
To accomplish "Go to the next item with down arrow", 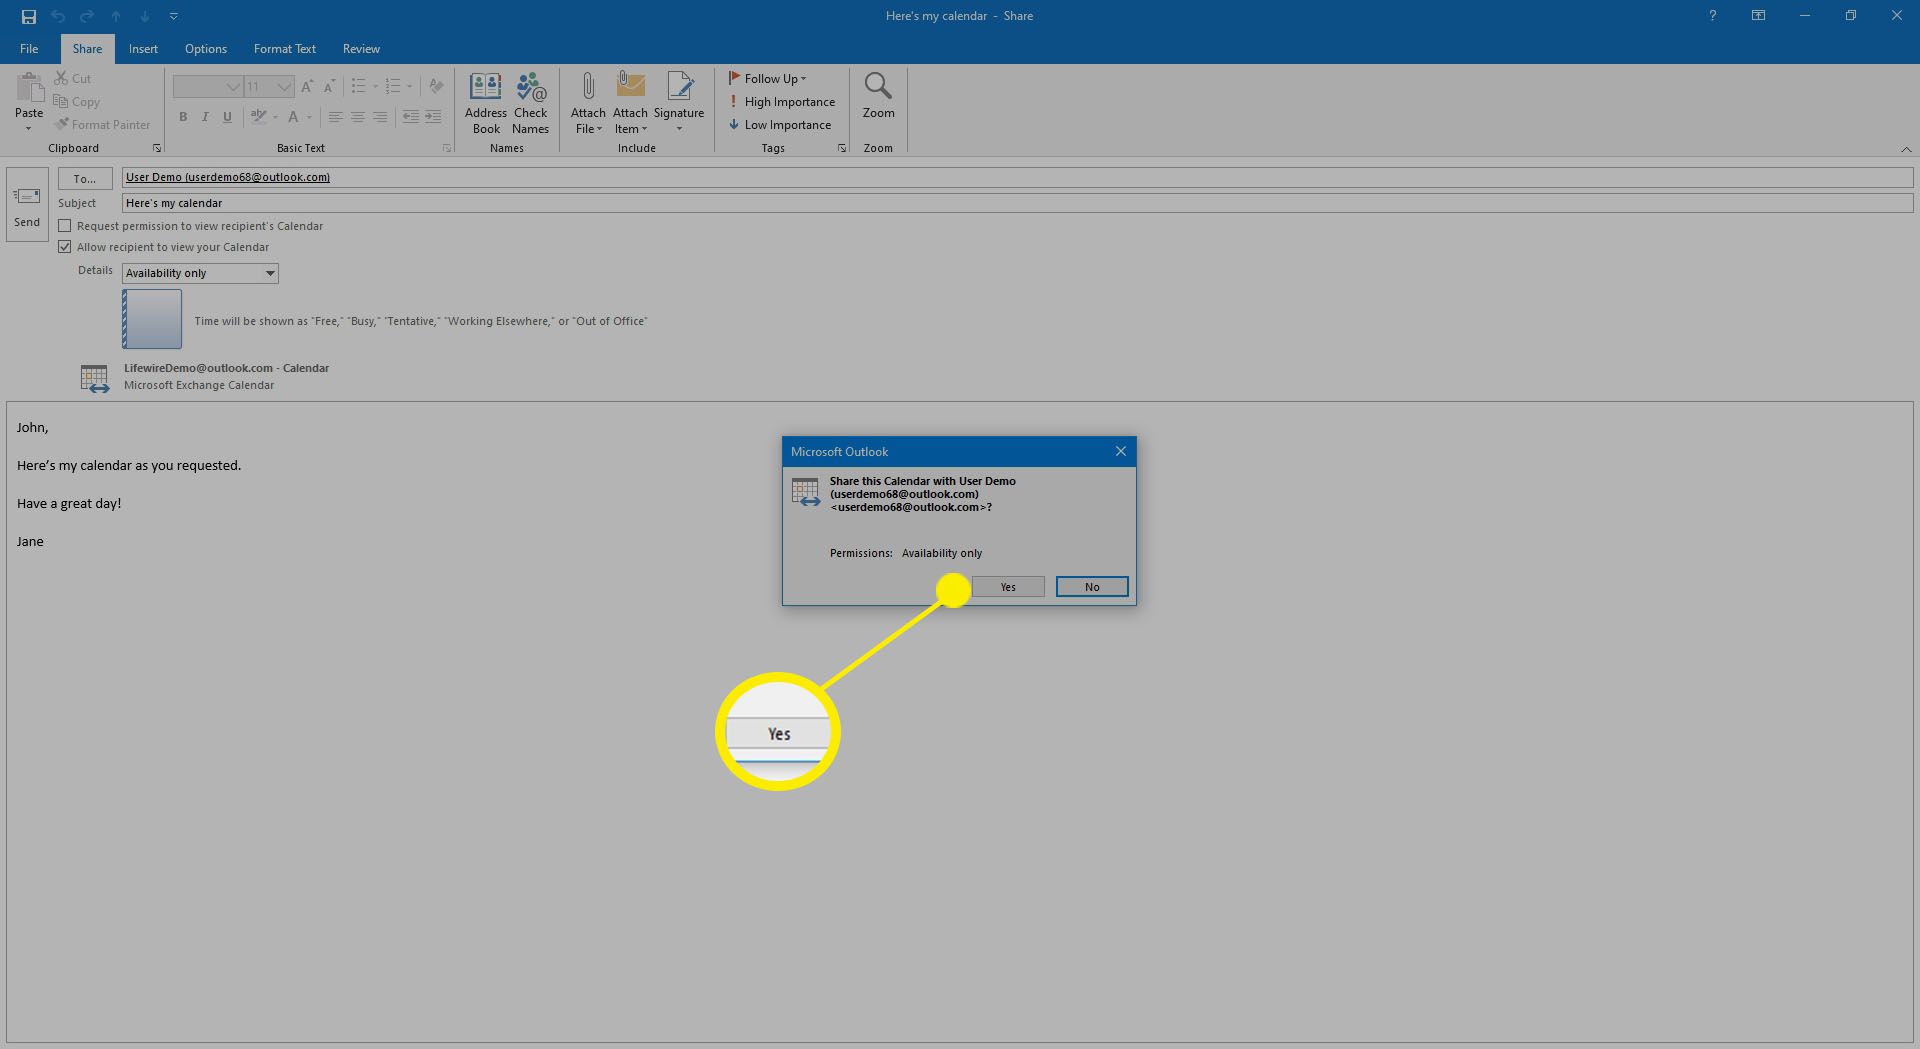I will (145, 16).
